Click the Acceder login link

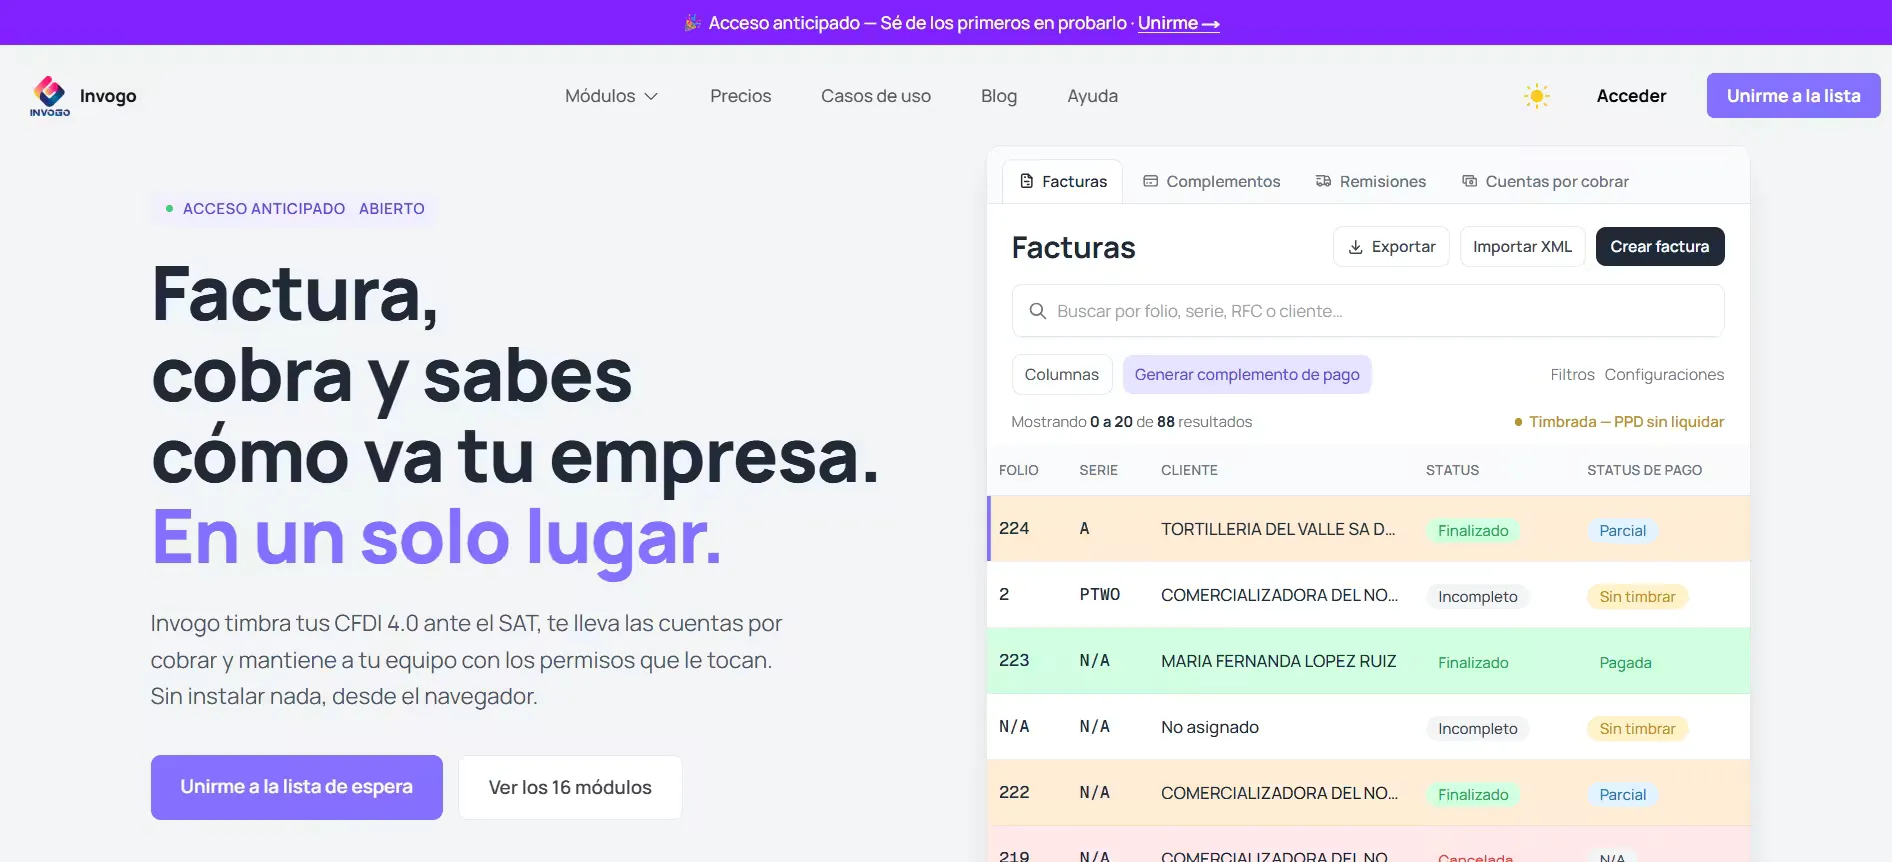click(1631, 96)
